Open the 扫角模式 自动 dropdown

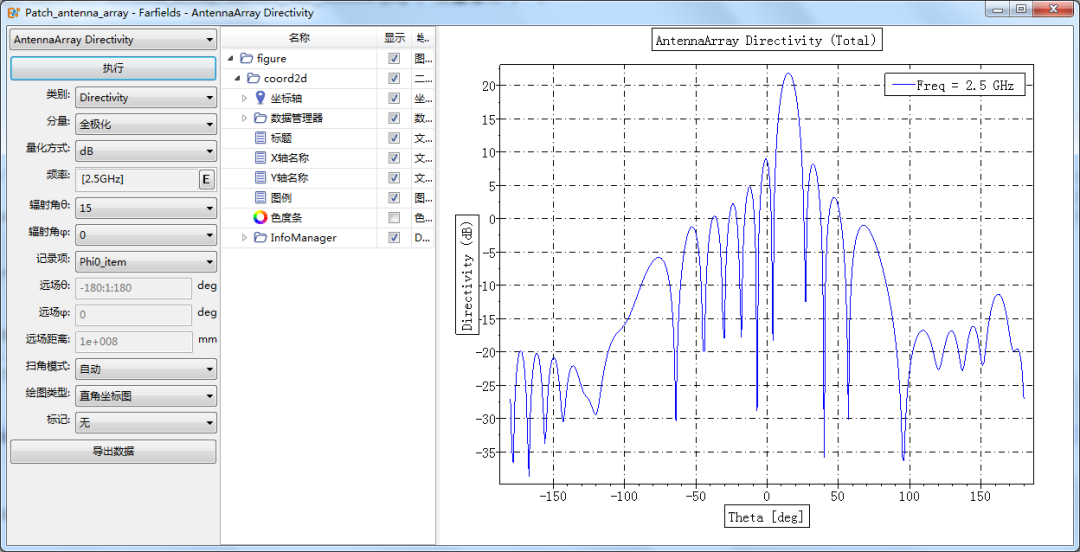pos(145,369)
